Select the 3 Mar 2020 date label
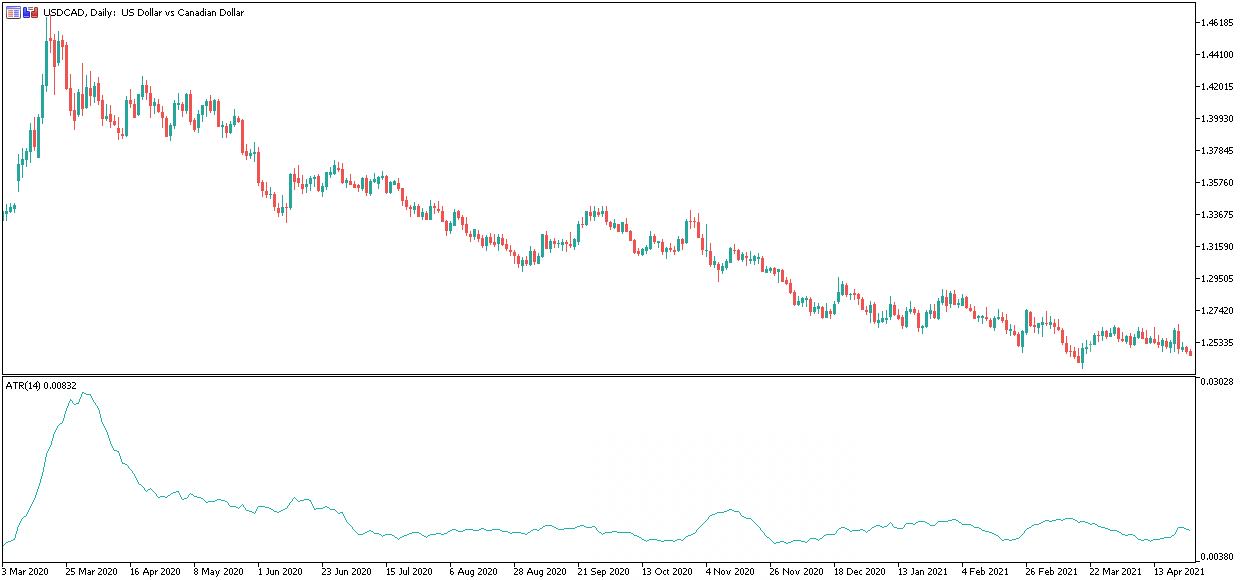 (x=26, y=572)
